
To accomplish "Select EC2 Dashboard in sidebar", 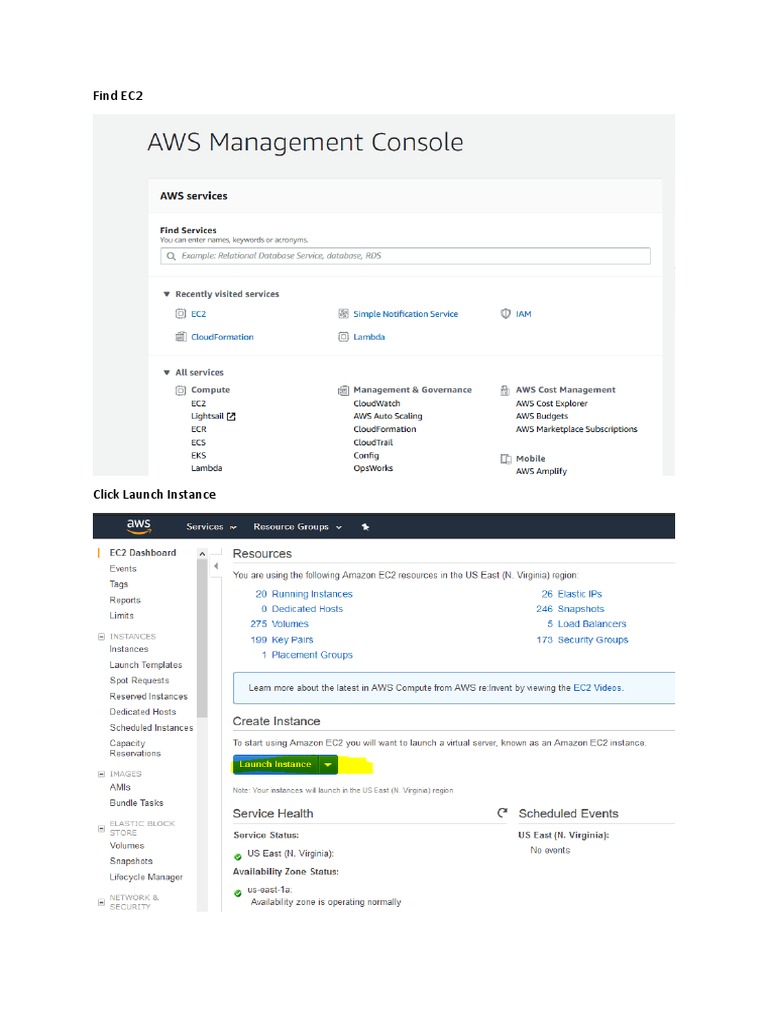I will tap(142, 552).
